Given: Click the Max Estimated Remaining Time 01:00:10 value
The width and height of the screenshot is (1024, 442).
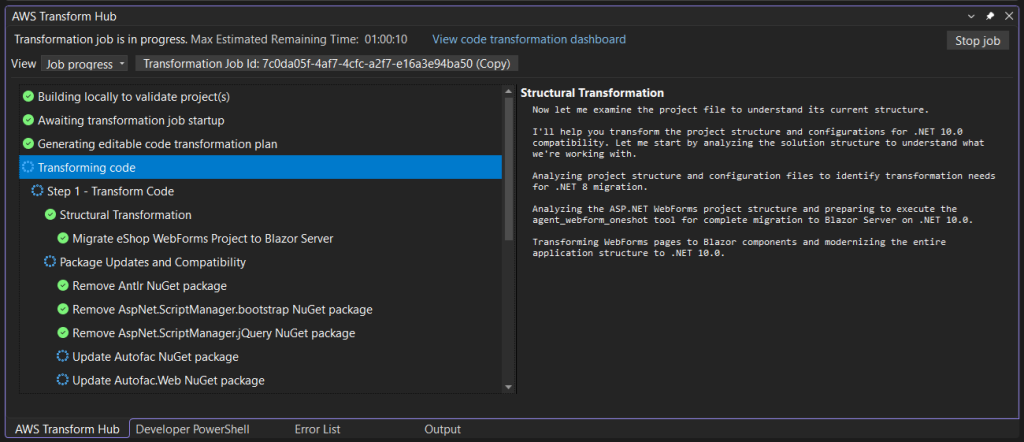Looking at the screenshot, I should click(385, 39).
